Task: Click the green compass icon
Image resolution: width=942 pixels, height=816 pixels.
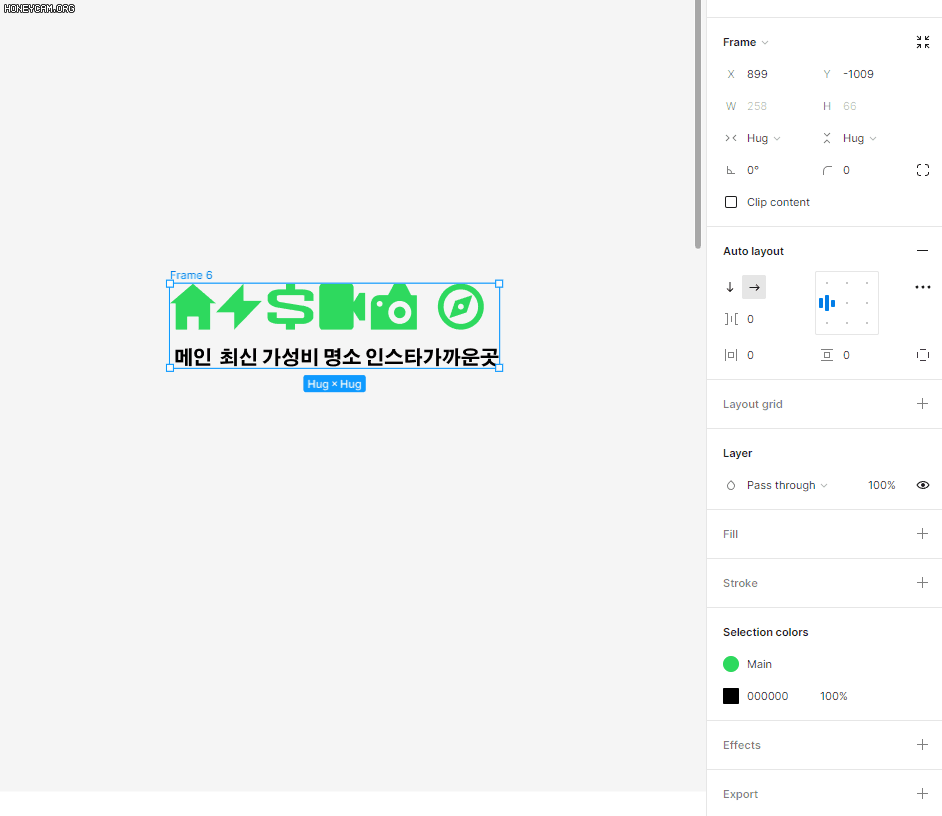Action: click(461, 307)
